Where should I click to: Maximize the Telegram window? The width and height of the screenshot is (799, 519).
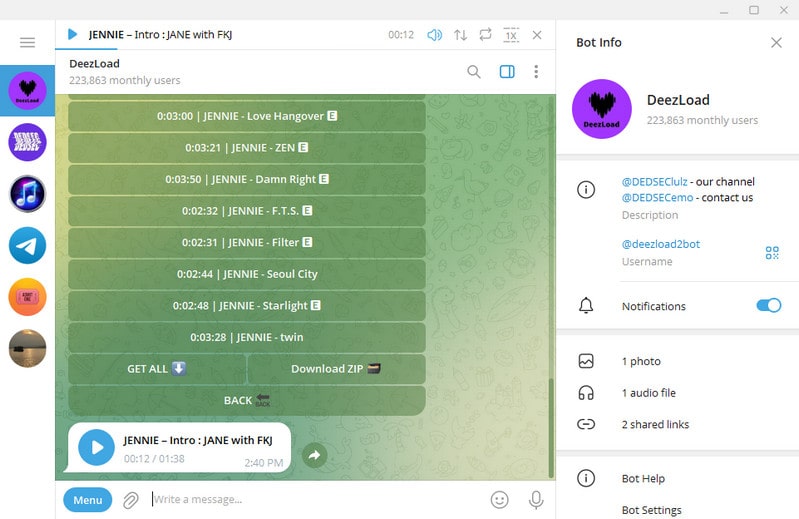pyautogui.click(x=754, y=10)
